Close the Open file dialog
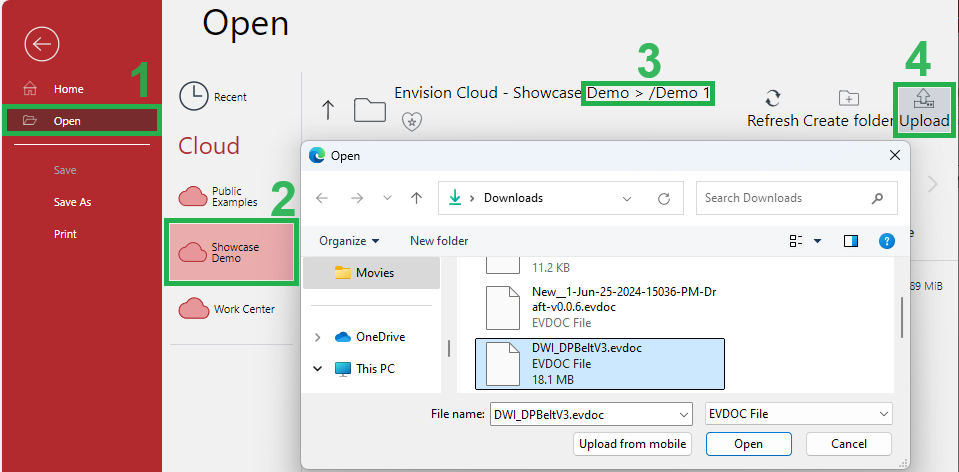959x472 pixels. coord(894,156)
